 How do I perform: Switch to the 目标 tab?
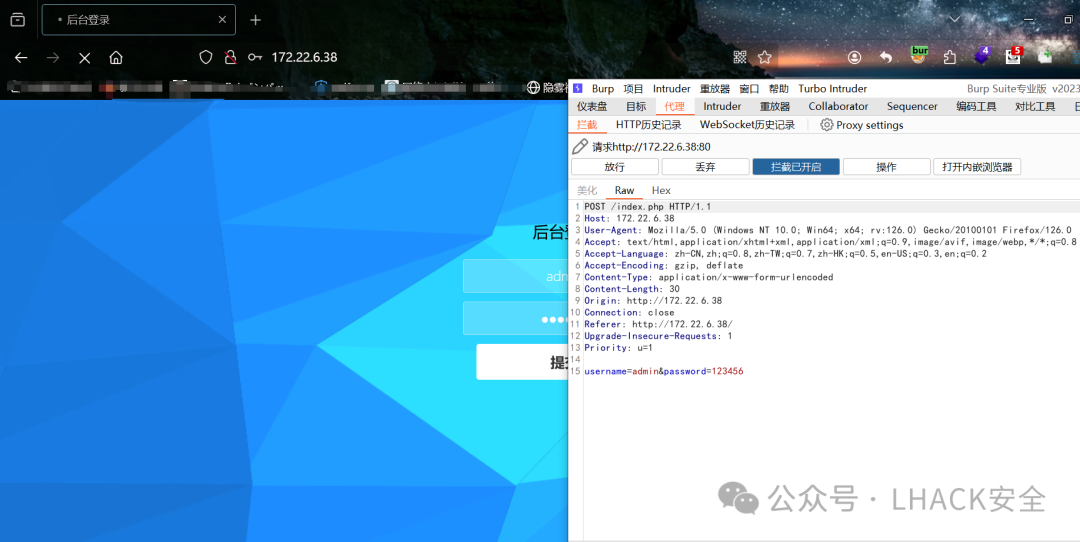pos(636,107)
